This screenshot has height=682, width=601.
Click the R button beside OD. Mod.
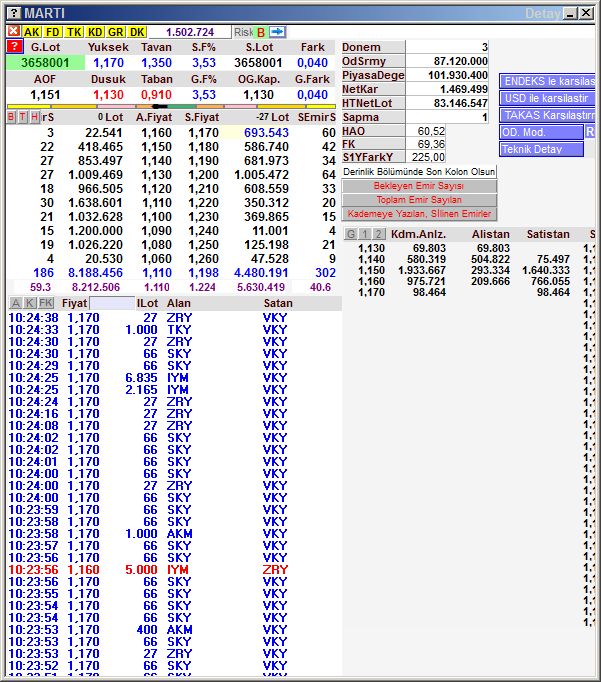pos(590,132)
